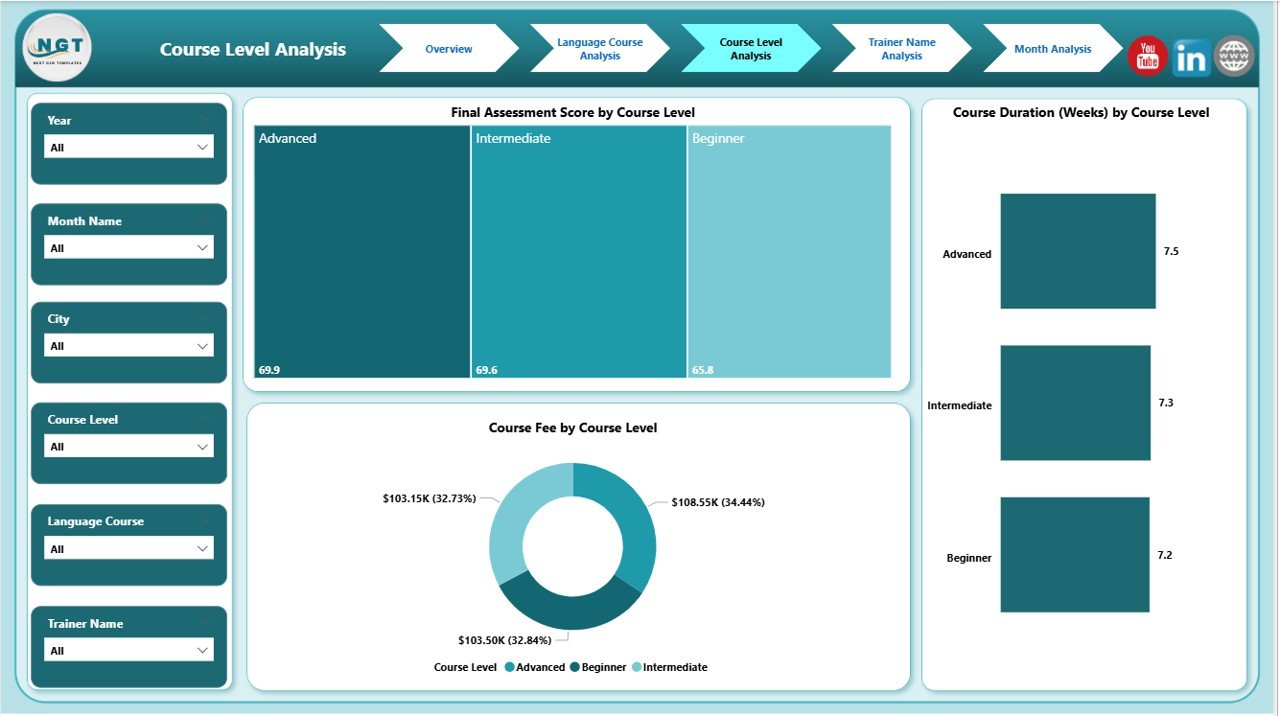Click the NGT logo
This screenshot has width=1280, height=716.
56,47
